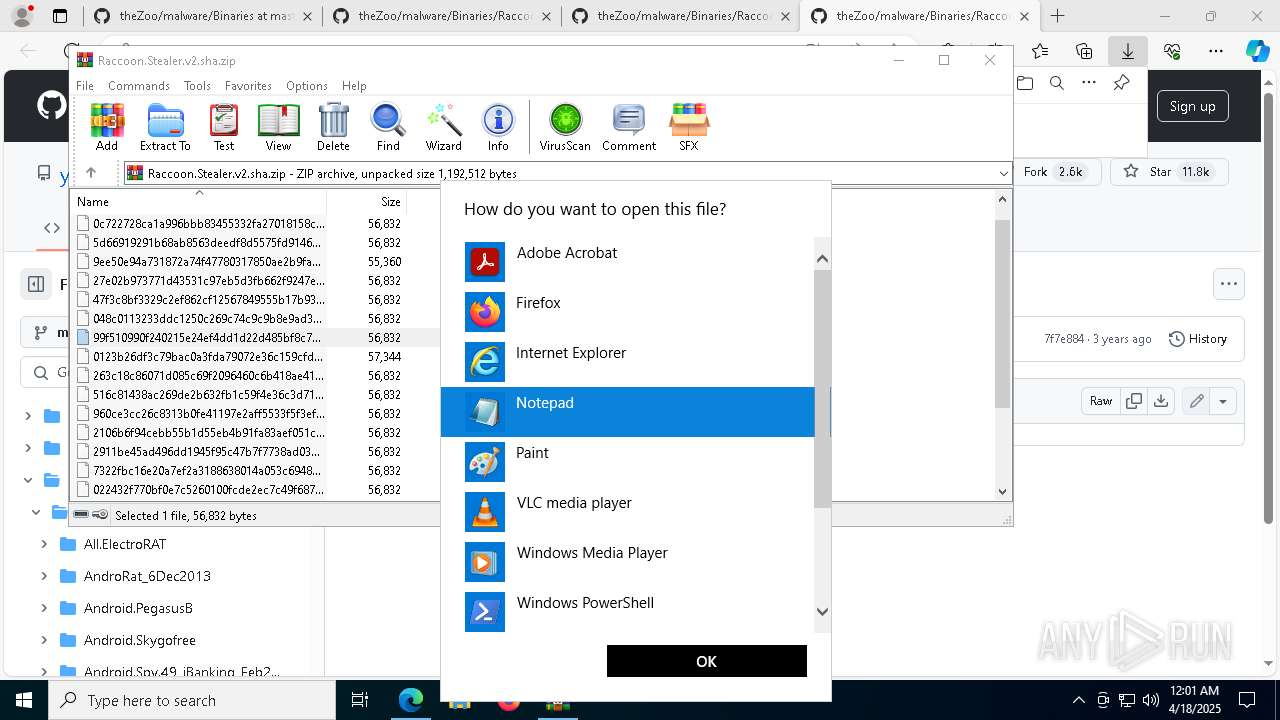
Task: Open the View file tool
Action: coord(278,127)
